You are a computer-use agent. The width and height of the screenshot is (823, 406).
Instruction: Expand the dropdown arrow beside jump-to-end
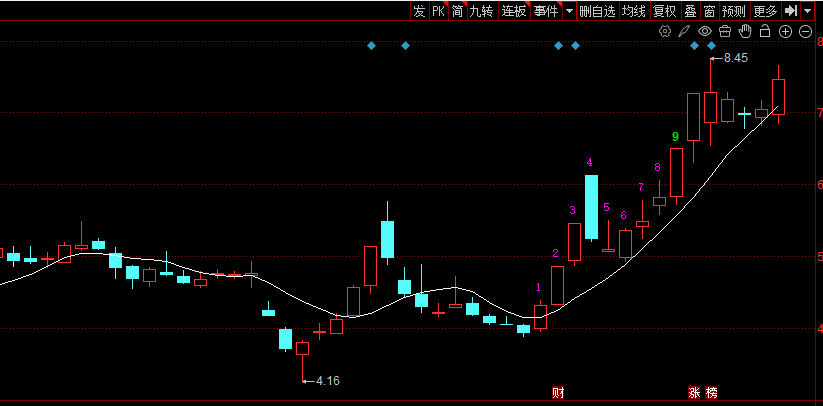807,11
